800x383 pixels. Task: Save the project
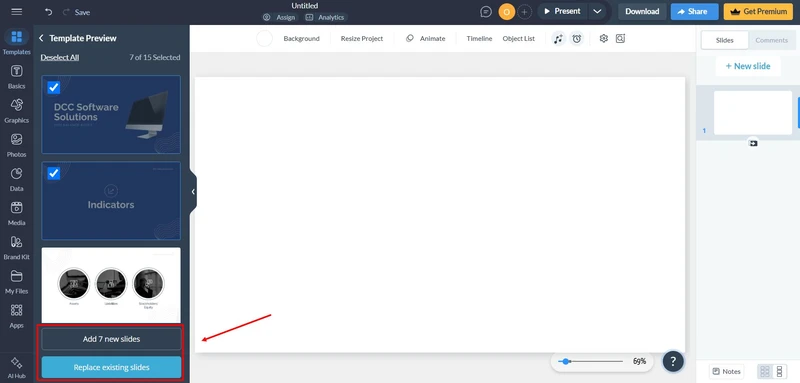pos(82,12)
